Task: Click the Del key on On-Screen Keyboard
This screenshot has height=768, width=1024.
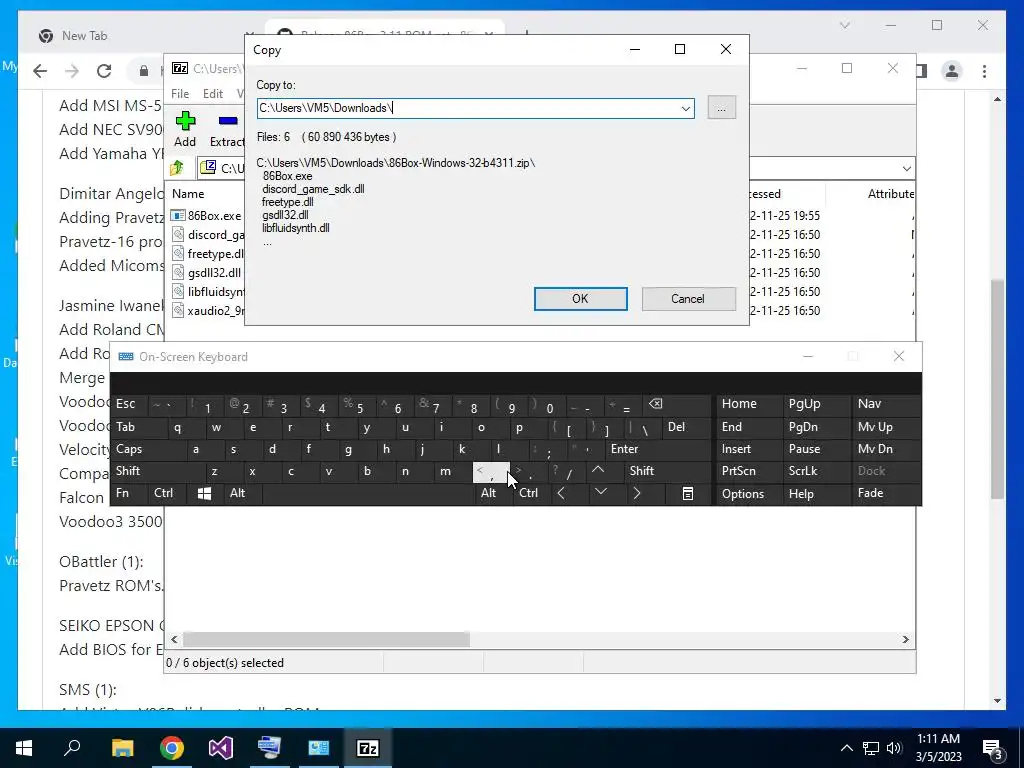Action: (677, 427)
